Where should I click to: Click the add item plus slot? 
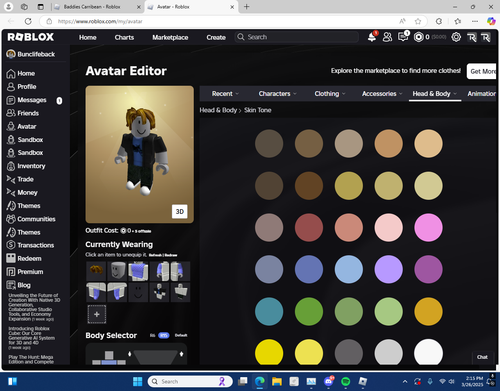coord(97,314)
